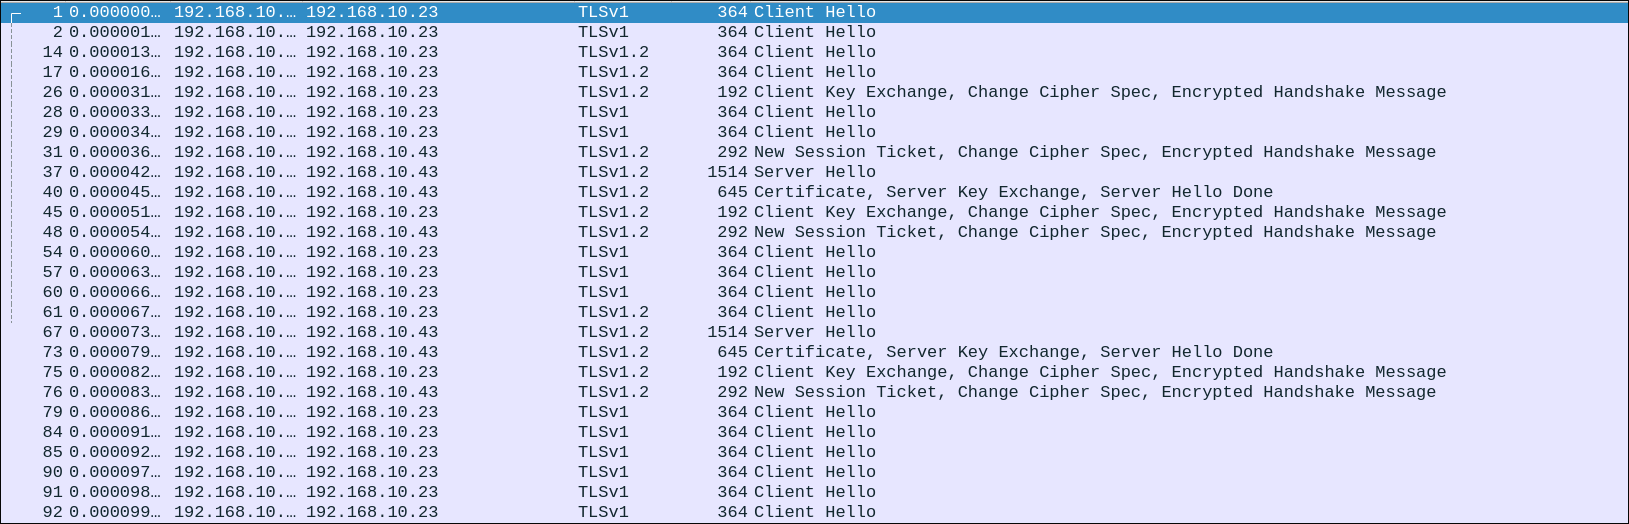Highlight packet 90 at time 0.000097

click(814, 472)
